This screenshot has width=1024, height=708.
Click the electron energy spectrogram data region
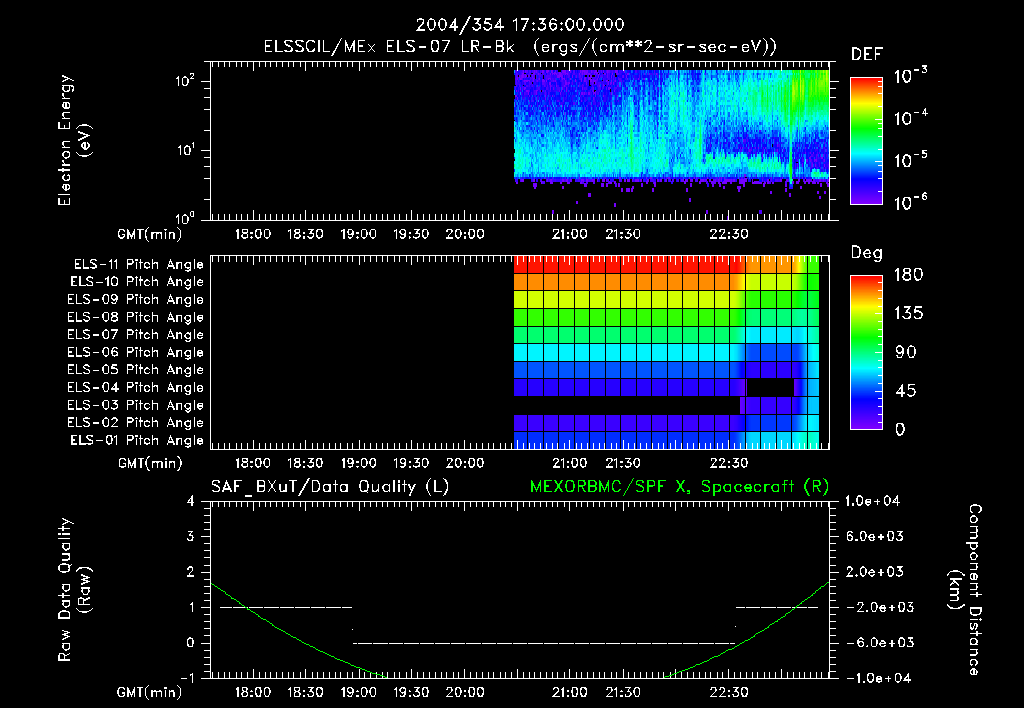671,124
